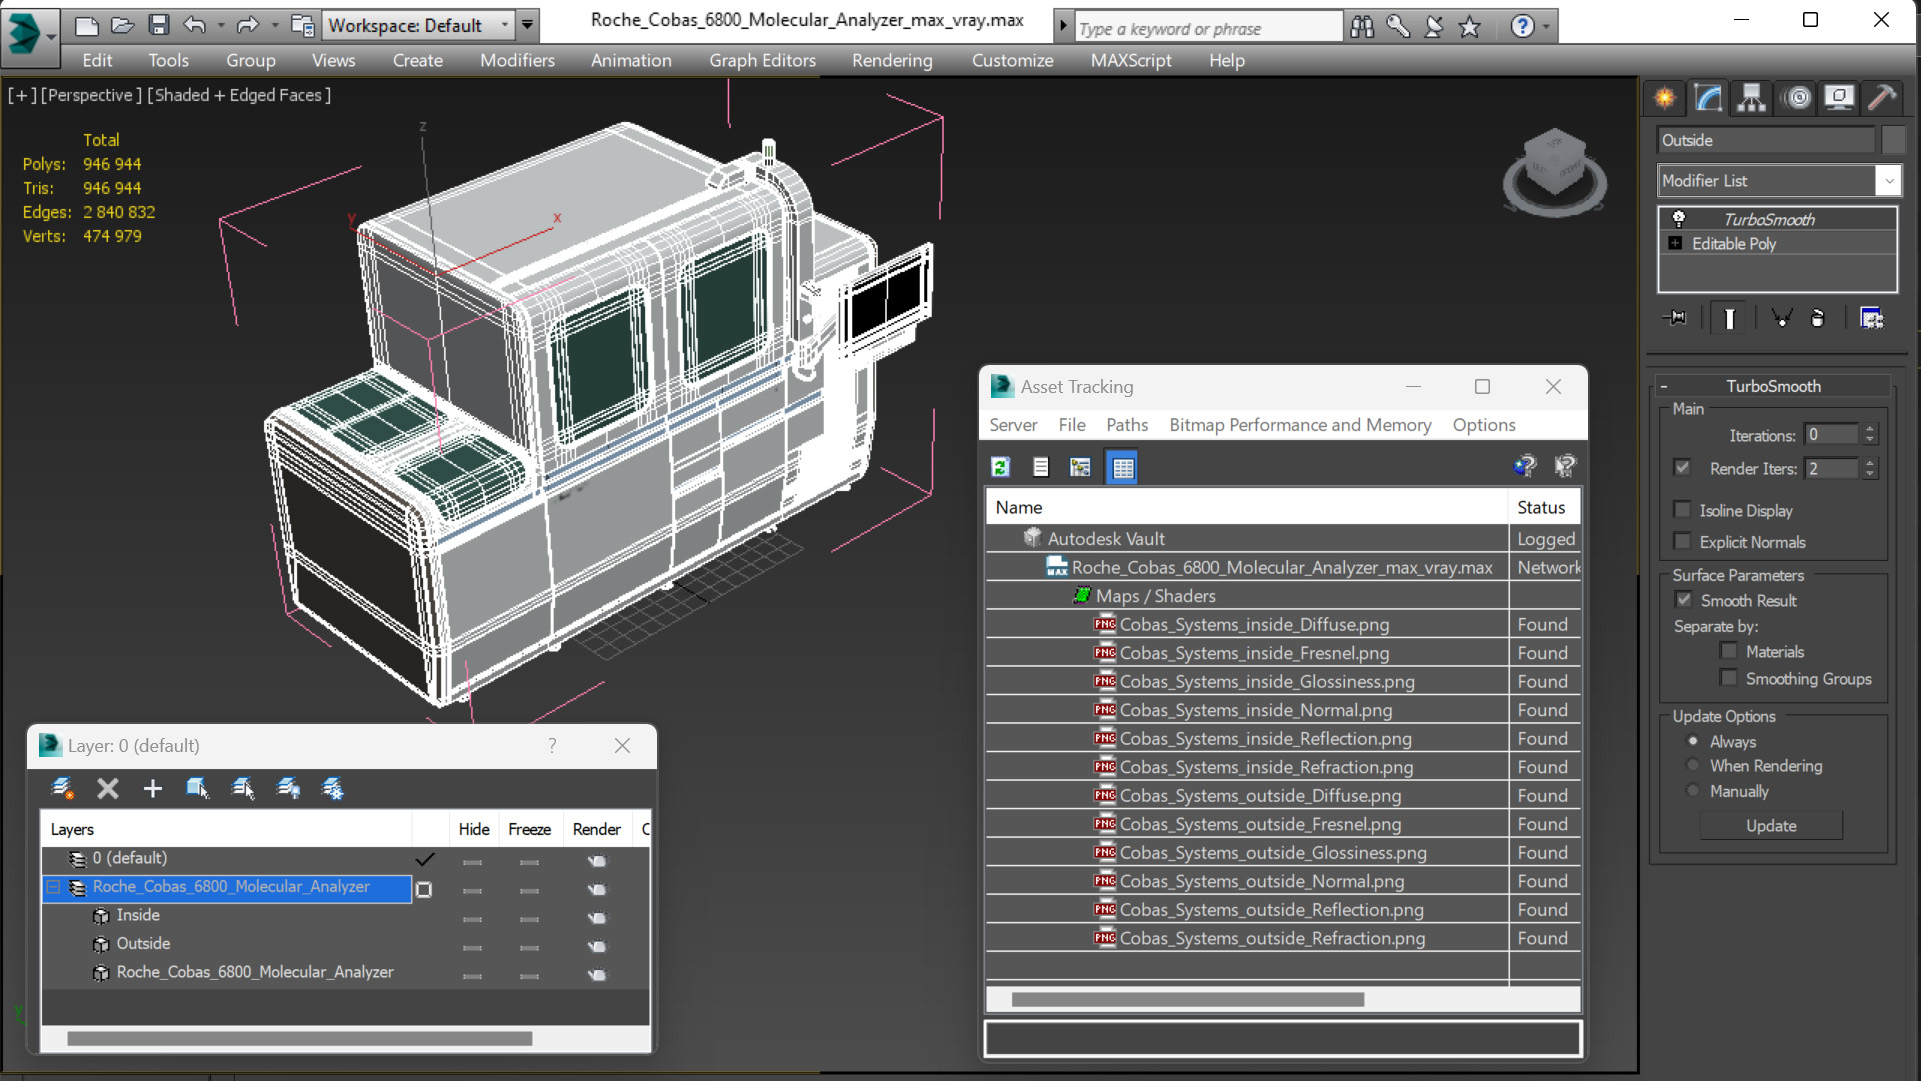Viewport: 1921px width, 1081px height.
Task: Select the When Rendering update option
Action: click(1692, 765)
